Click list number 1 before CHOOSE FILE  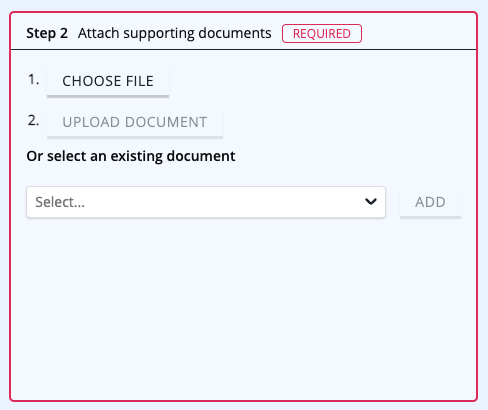point(33,80)
